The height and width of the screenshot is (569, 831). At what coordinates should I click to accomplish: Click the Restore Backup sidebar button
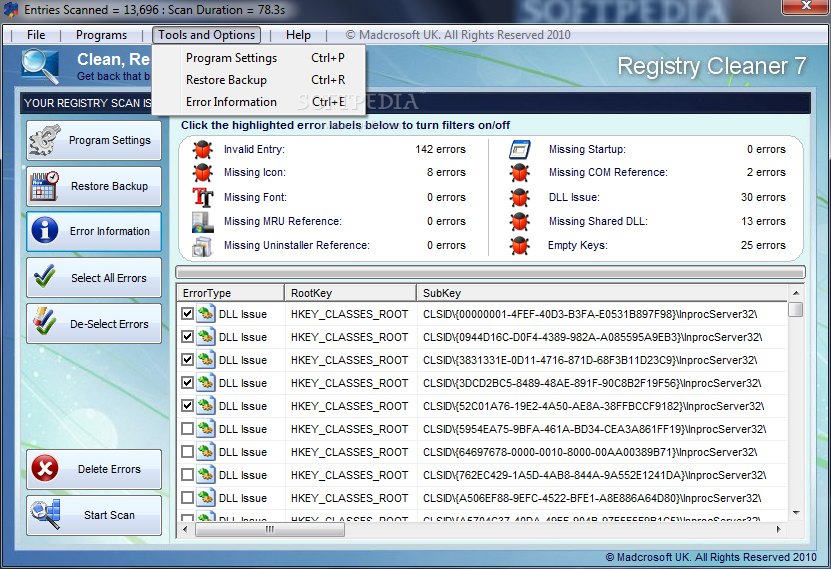pos(94,186)
